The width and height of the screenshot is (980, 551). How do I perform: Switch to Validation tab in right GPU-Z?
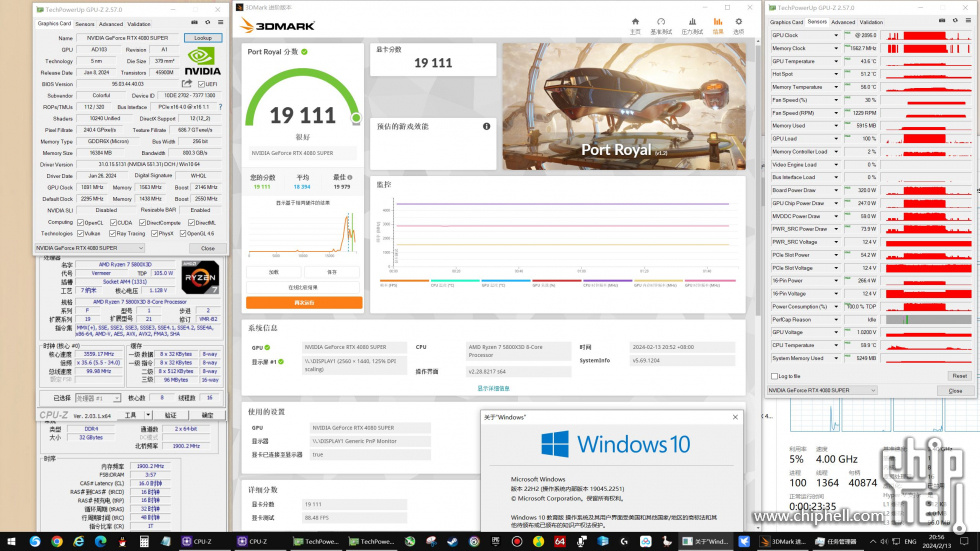click(x=871, y=22)
